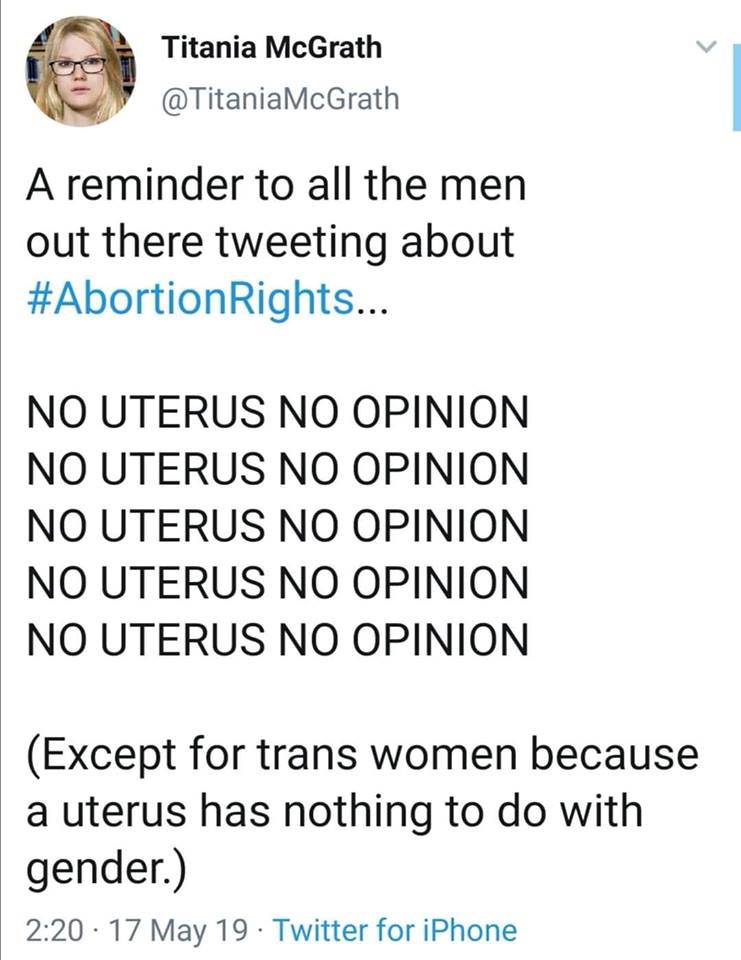
Task: Select the second NO UTERUS NO OPINION line
Action: point(277,468)
